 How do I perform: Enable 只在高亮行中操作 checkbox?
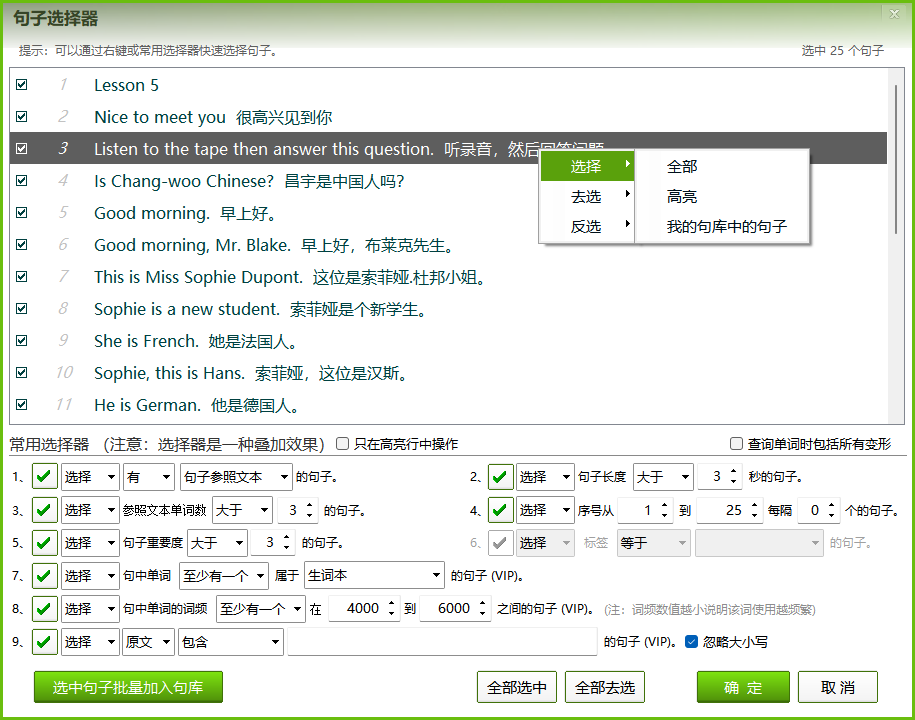tap(343, 444)
